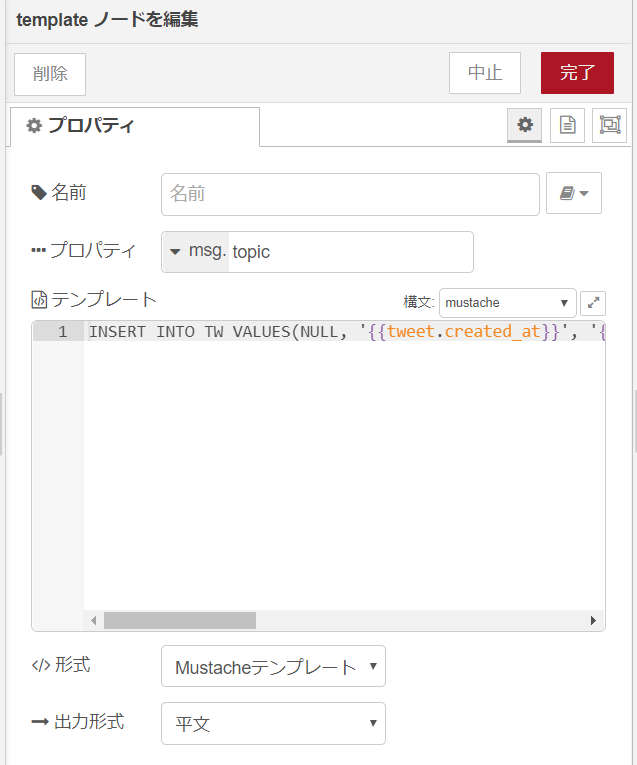Click the INSERT INTO TW template line
637x765 pixels.
(x=346, y=332)
